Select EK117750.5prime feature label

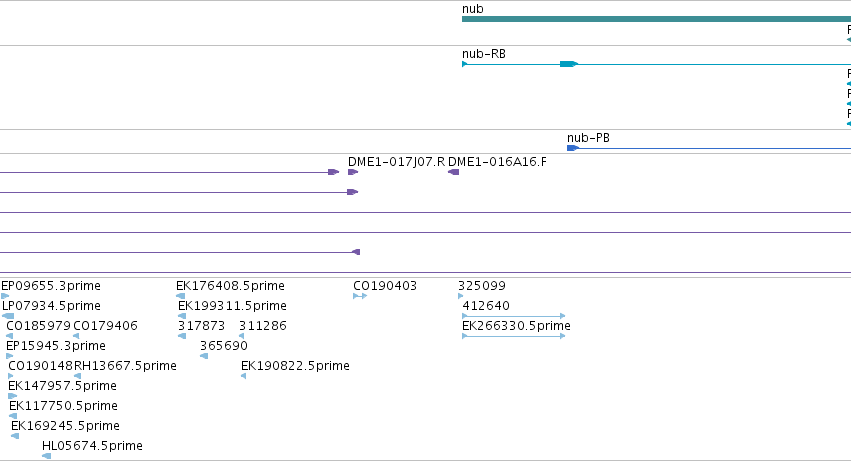coord(63,406)
